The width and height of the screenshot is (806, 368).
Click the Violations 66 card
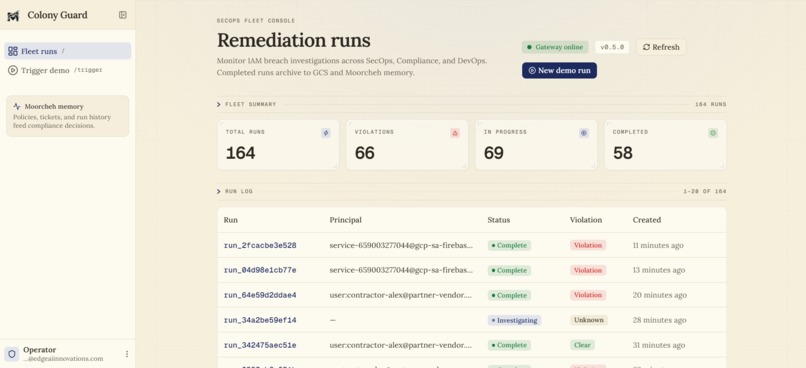pyautogui.click(x=407, y=145)
